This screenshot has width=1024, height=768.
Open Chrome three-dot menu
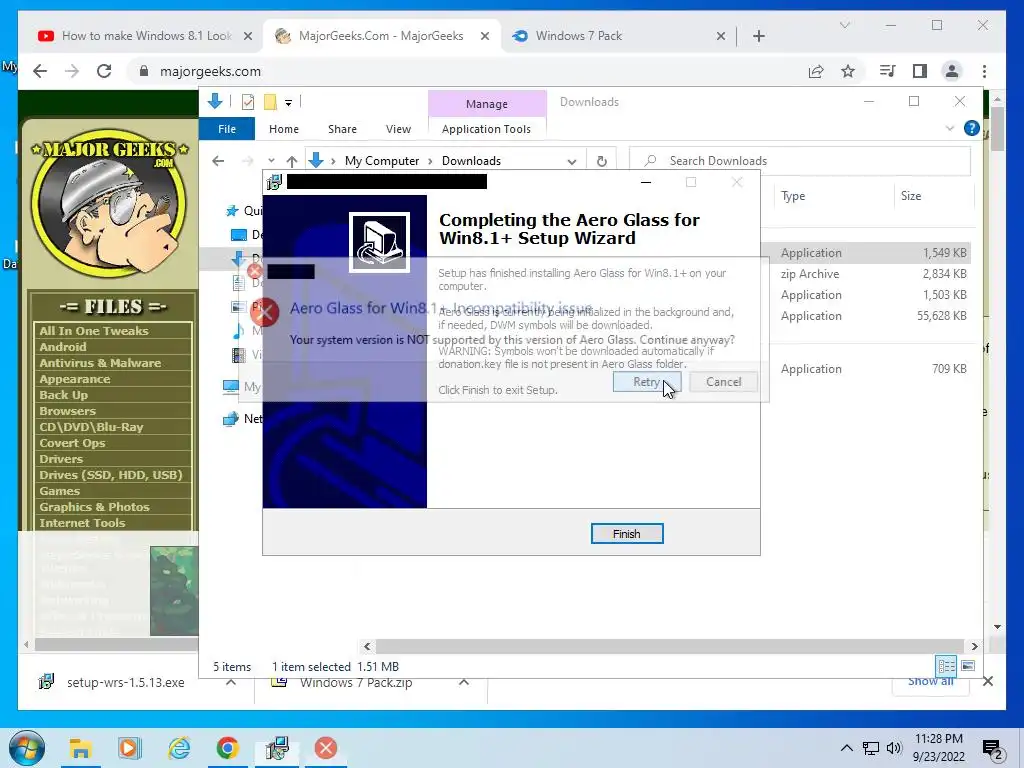pos(984,71)
